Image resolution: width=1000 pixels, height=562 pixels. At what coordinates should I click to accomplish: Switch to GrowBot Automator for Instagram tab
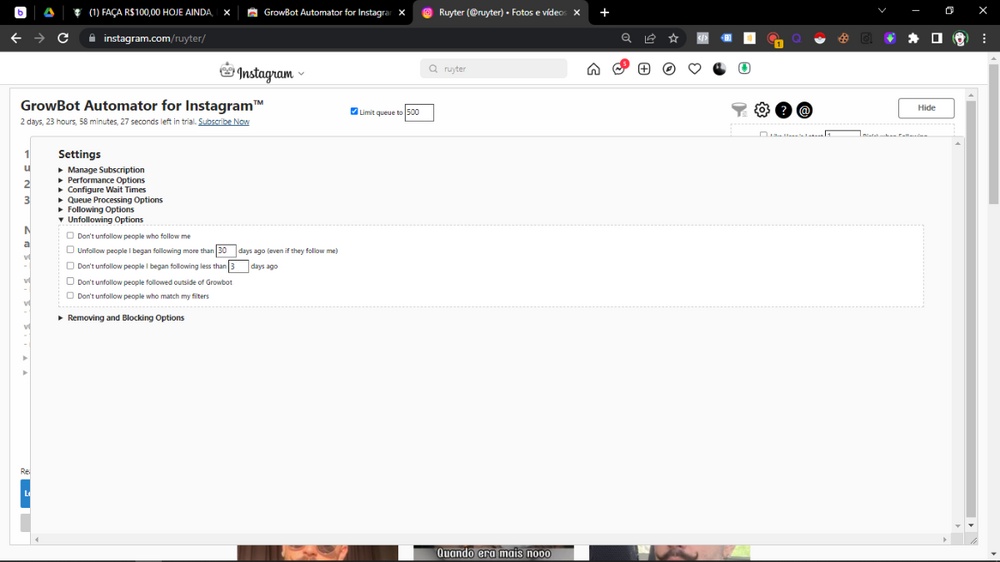(x=327, y=13)
